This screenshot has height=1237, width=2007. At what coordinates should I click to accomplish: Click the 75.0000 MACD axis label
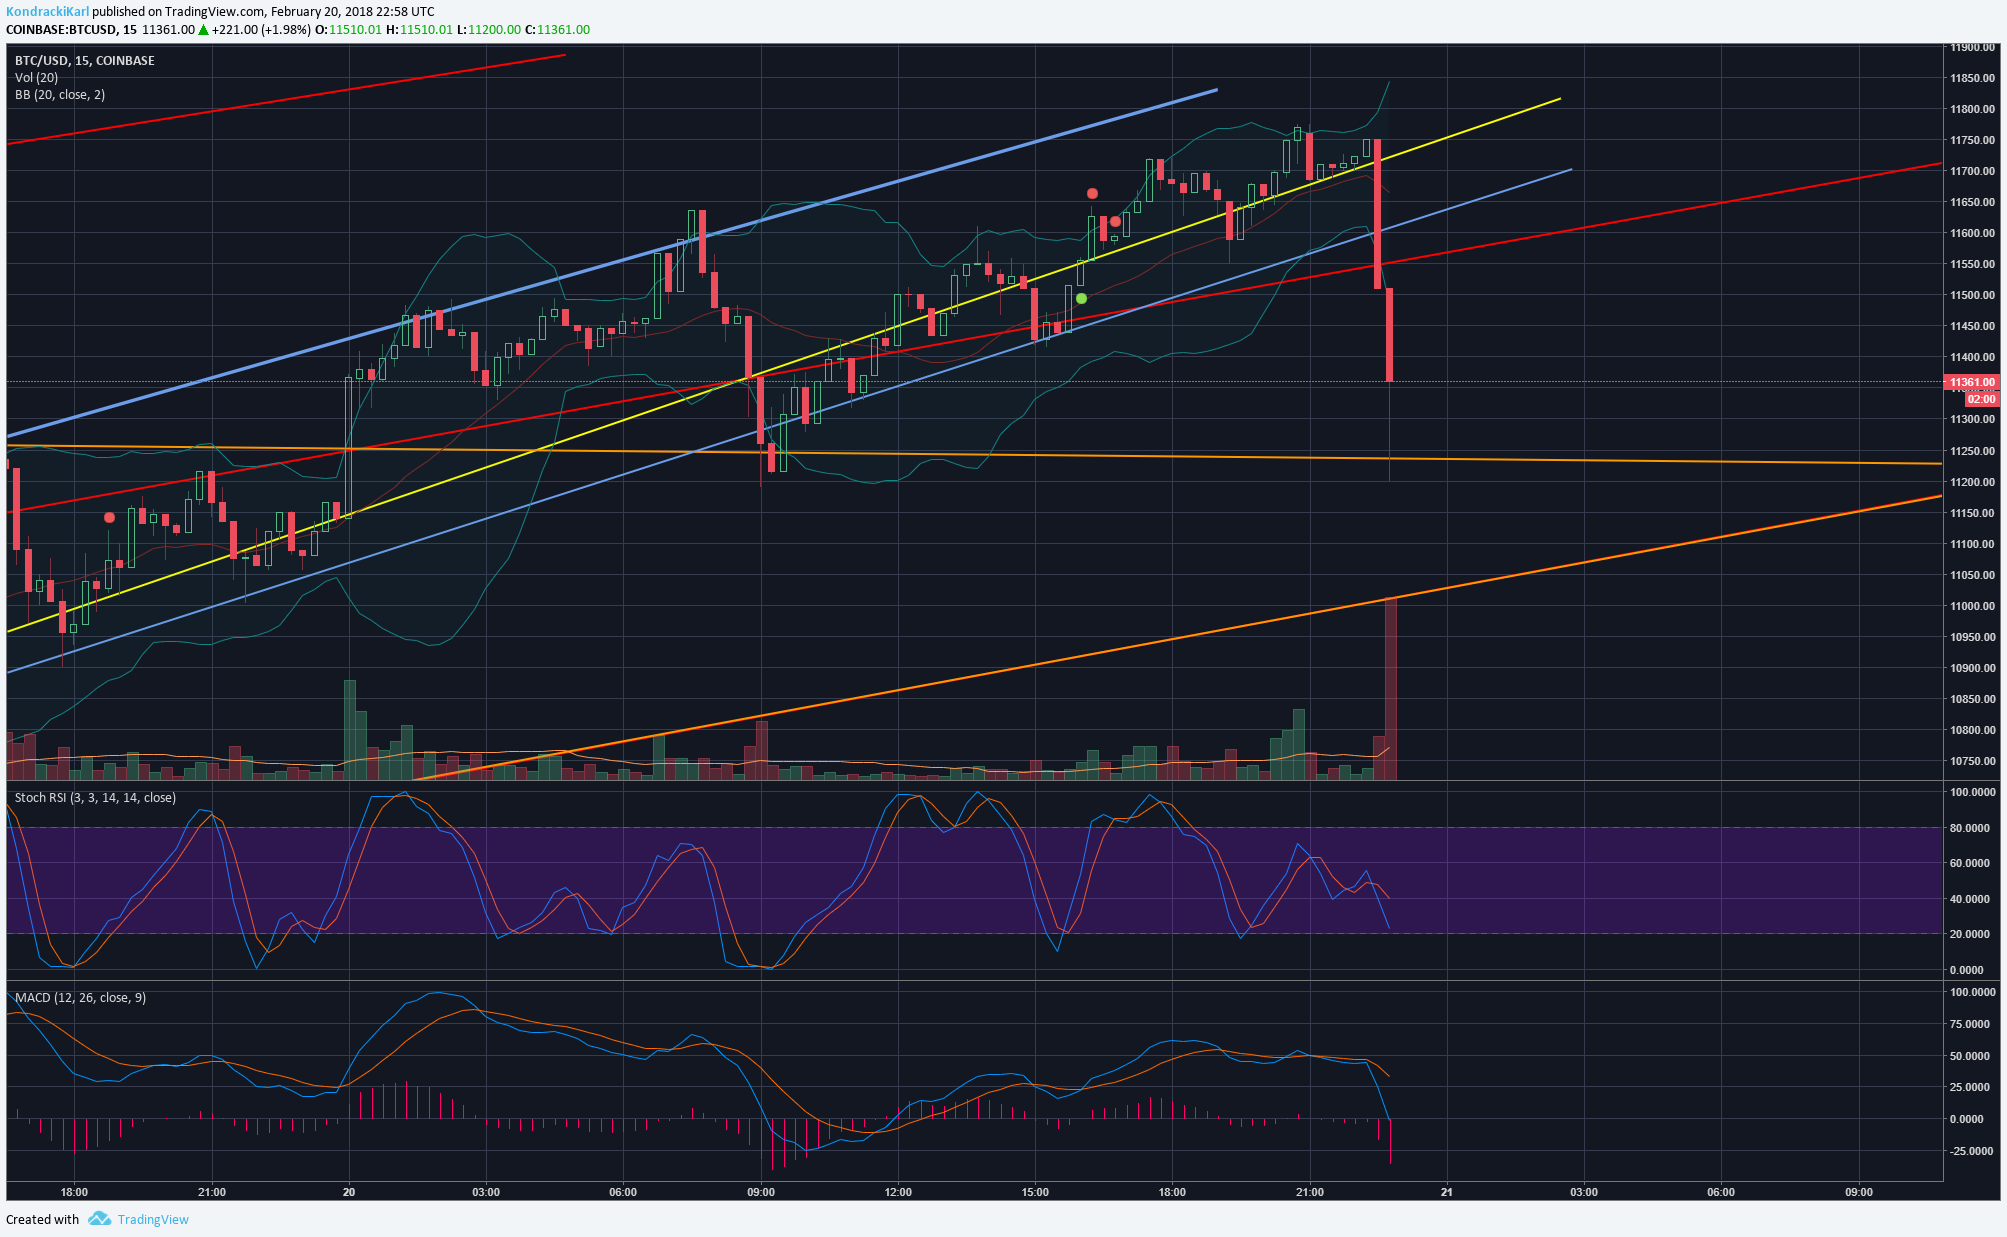coord(1968,1024)
